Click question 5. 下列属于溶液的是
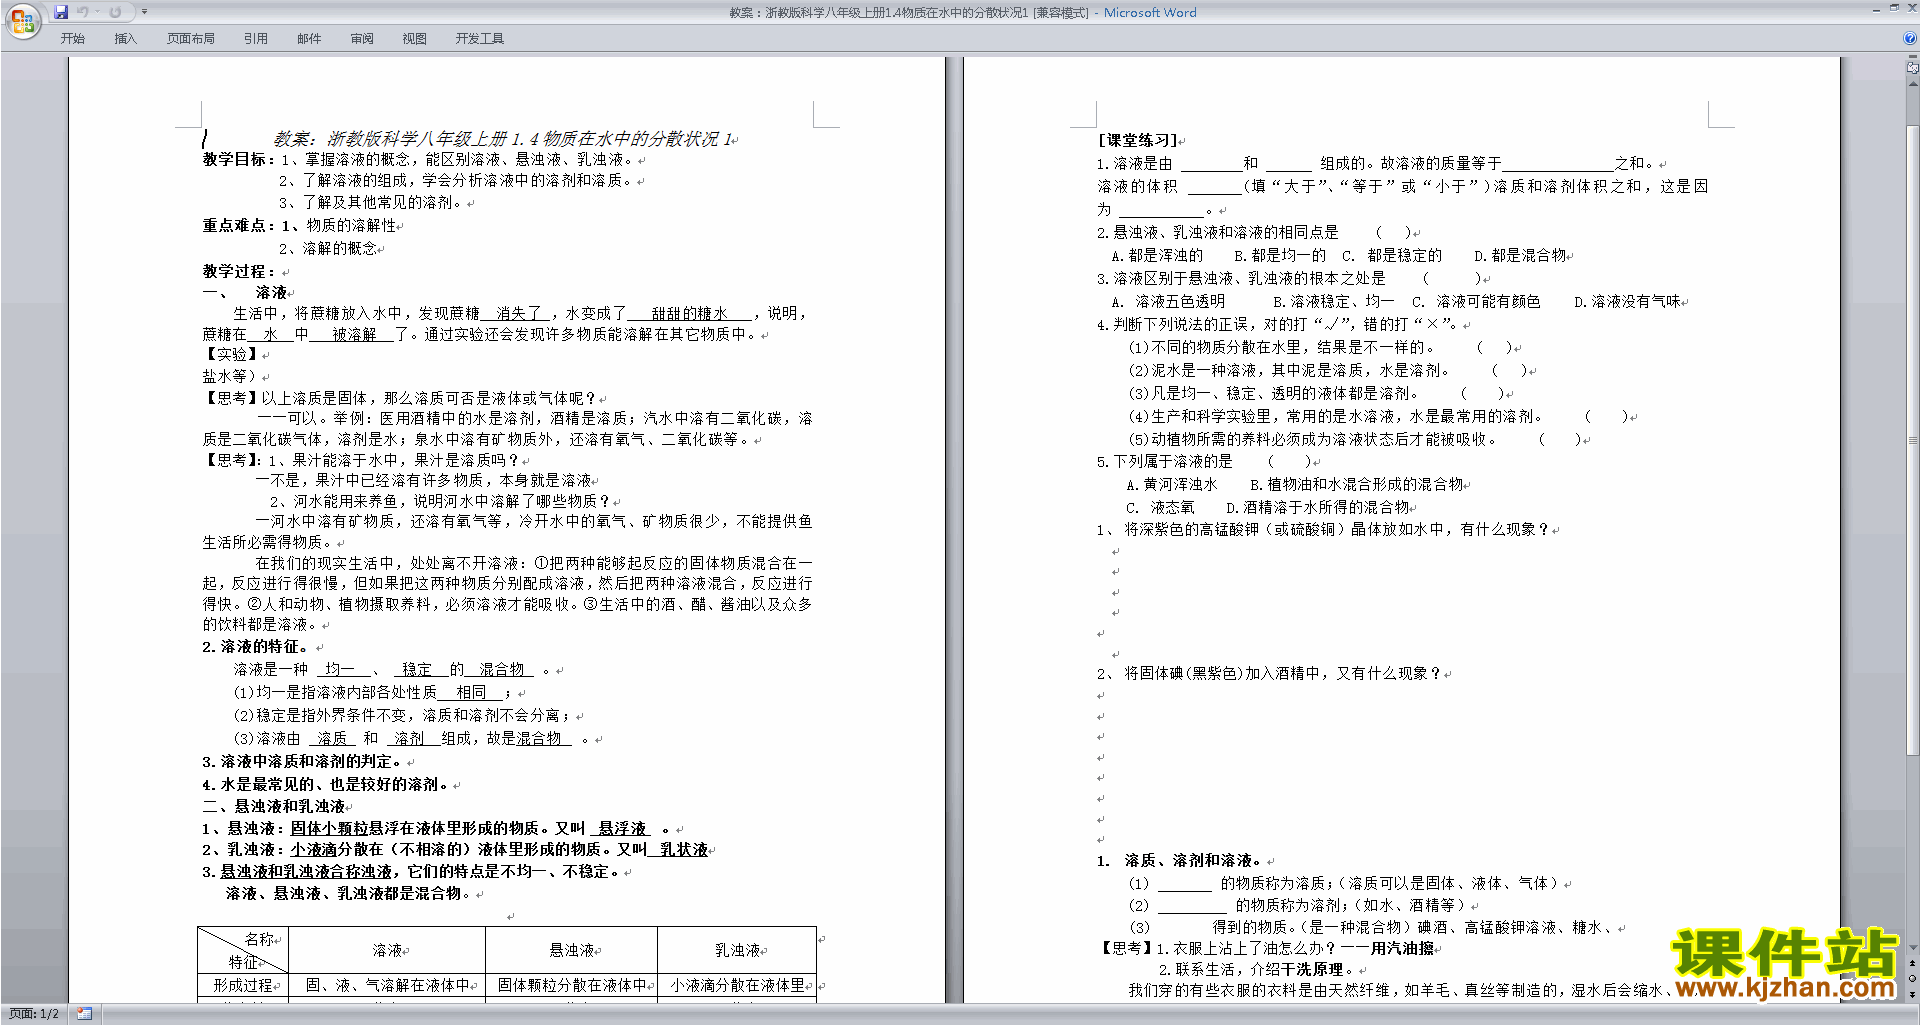 pyautogui.click(x=1165, y=462)
